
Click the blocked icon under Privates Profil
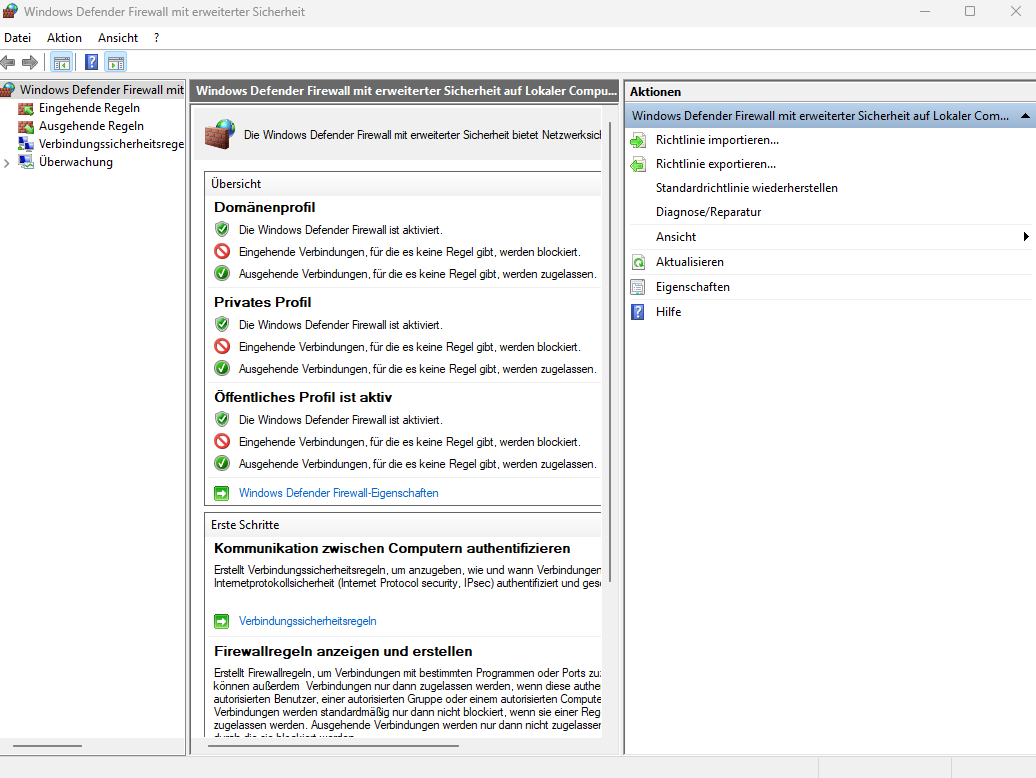click(222, 346)
